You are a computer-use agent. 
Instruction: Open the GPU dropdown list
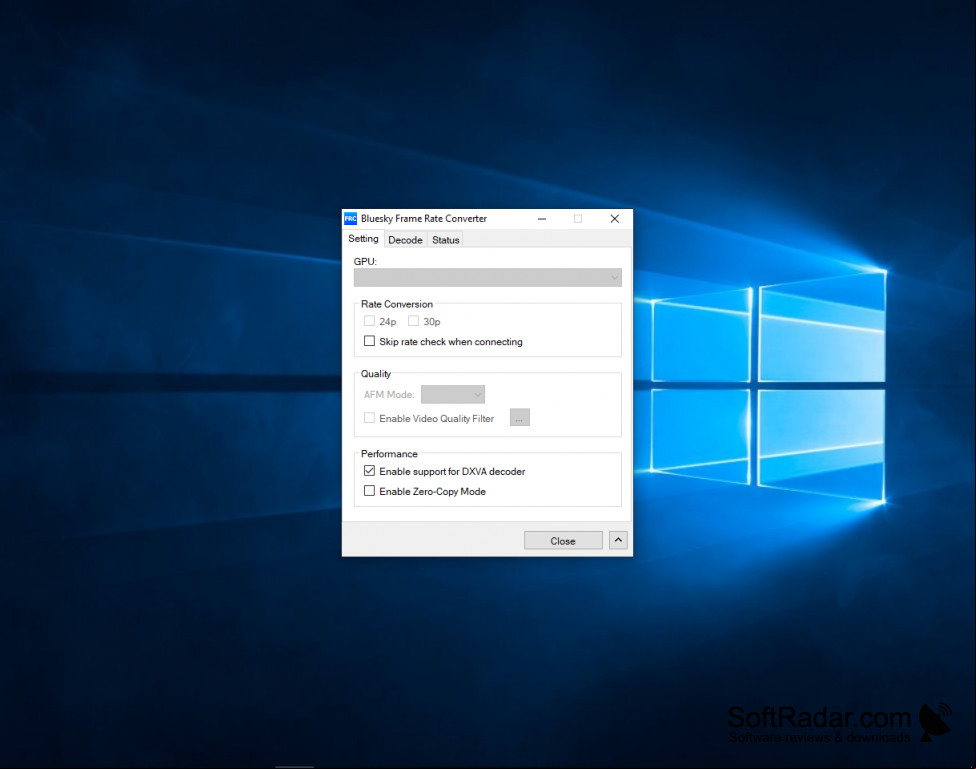tap(487, 277)
